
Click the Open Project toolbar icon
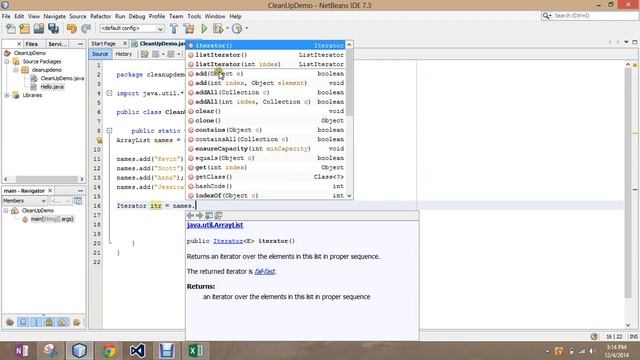(x=39, y=29)
